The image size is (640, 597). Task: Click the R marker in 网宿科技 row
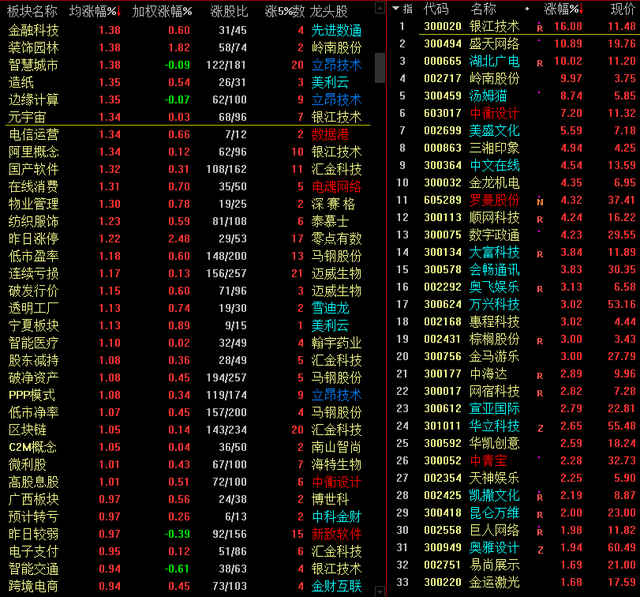click(x=540, y=393)
